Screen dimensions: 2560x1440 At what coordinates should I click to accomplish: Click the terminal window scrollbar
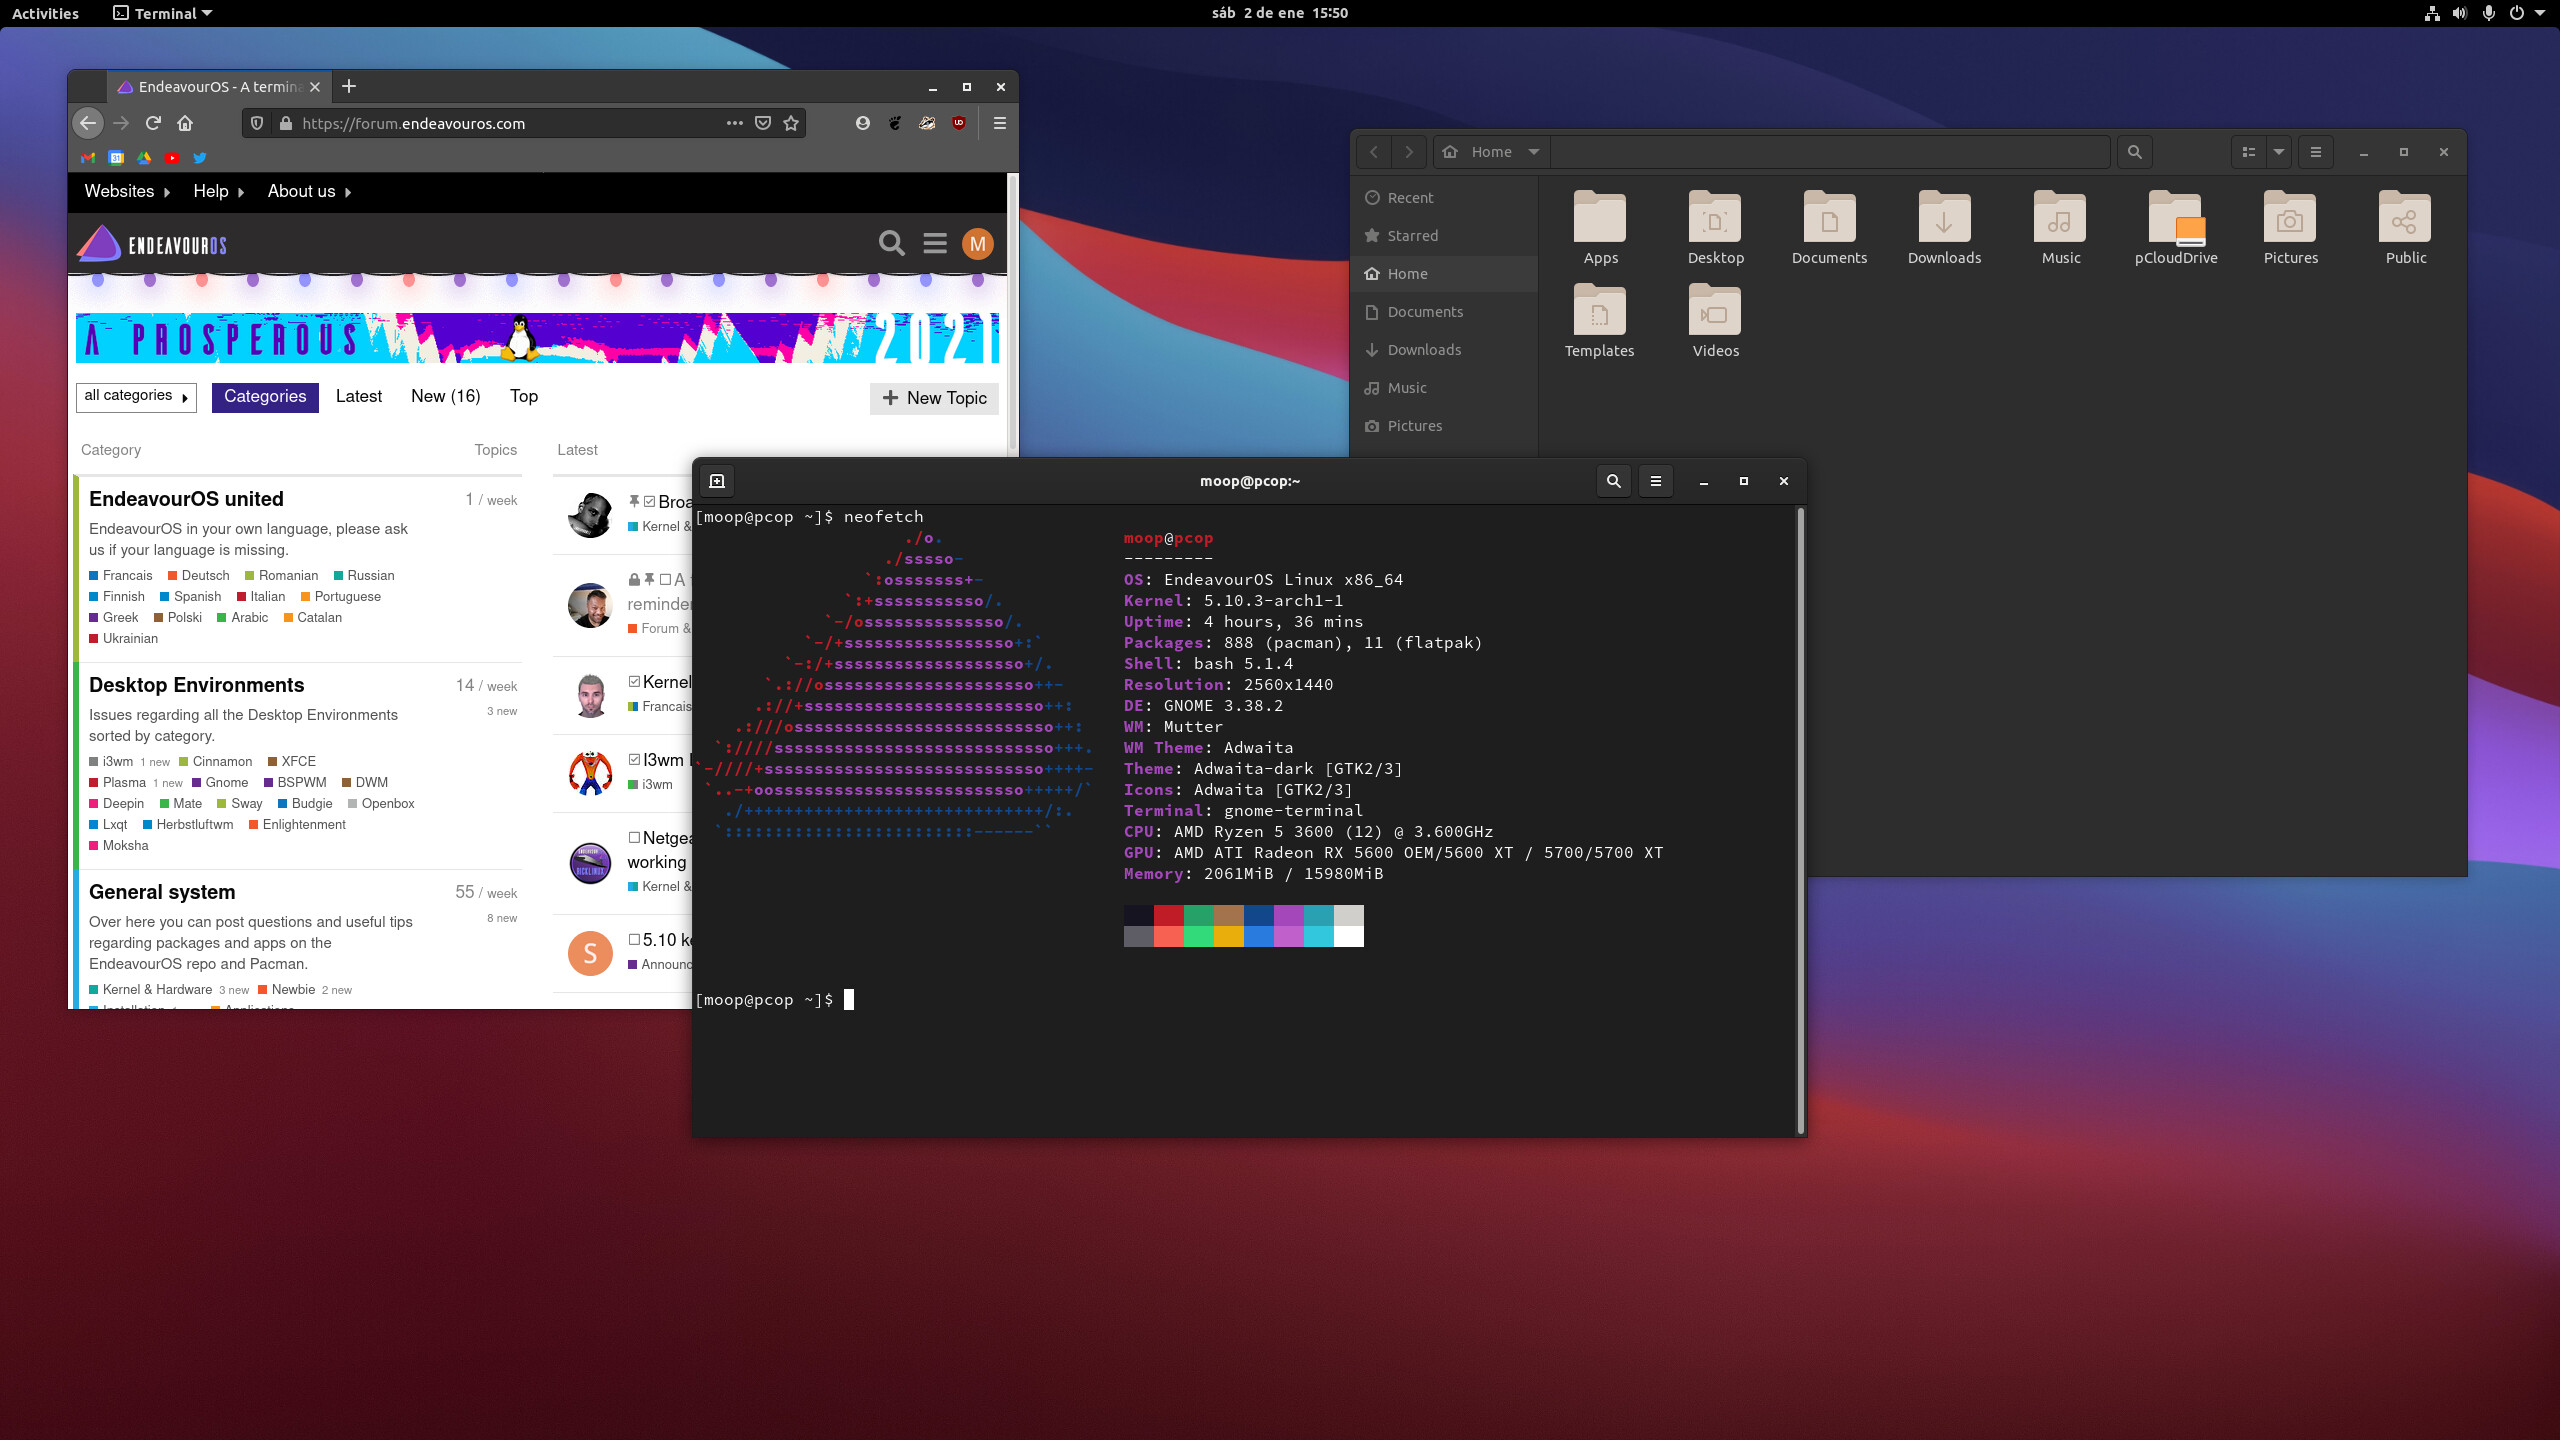pyautogui.click(x=1800, y=820)
